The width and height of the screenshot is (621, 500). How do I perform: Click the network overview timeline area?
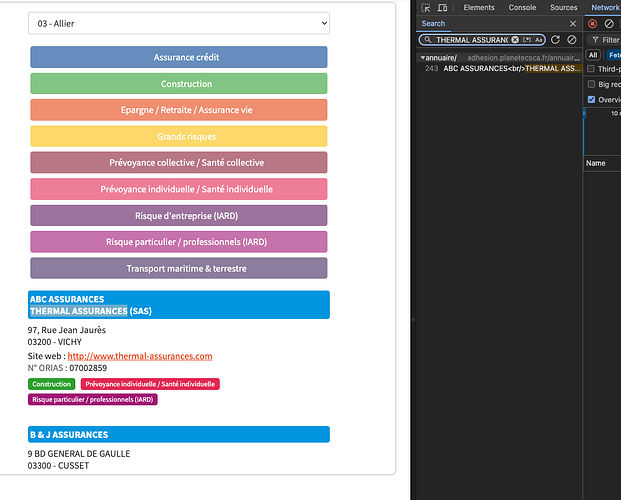[602, 133]
